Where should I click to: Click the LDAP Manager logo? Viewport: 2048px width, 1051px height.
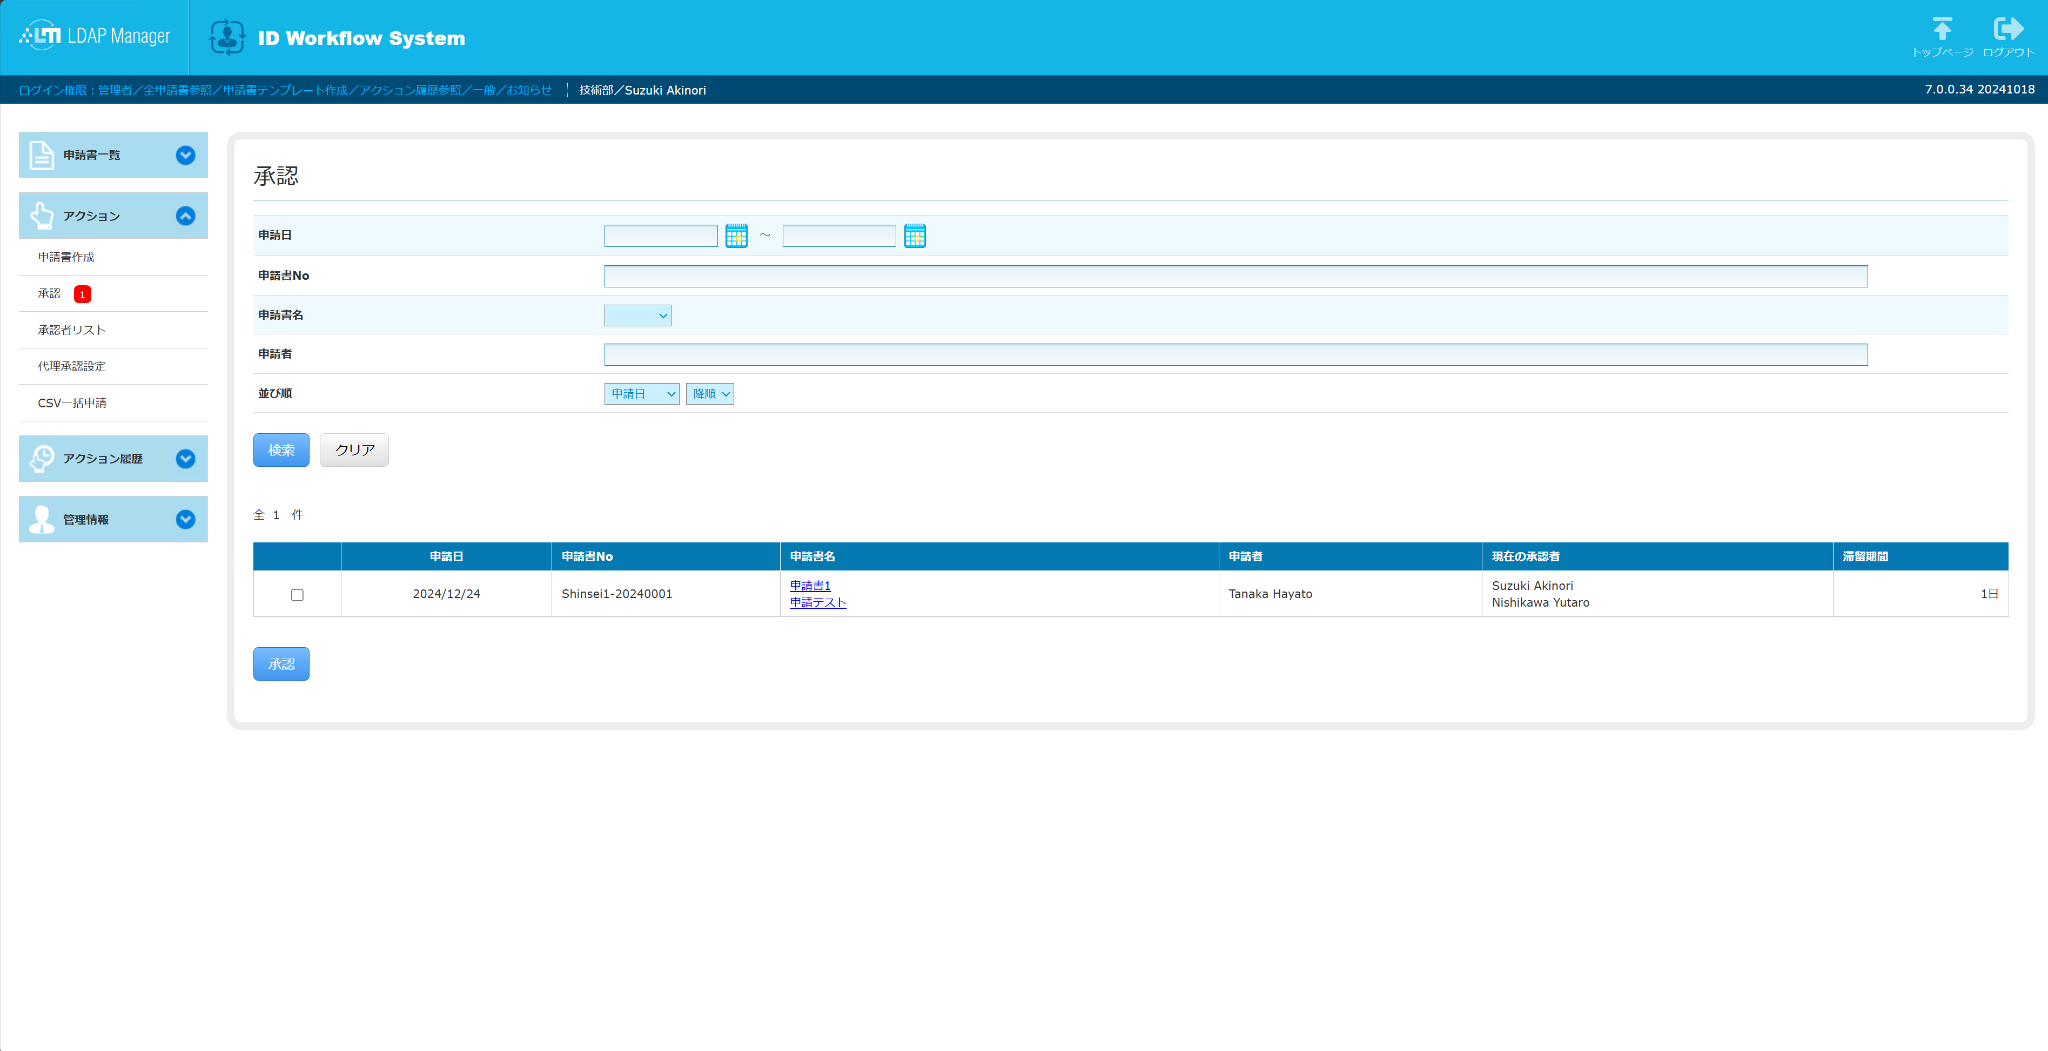(x=95, y=36)
